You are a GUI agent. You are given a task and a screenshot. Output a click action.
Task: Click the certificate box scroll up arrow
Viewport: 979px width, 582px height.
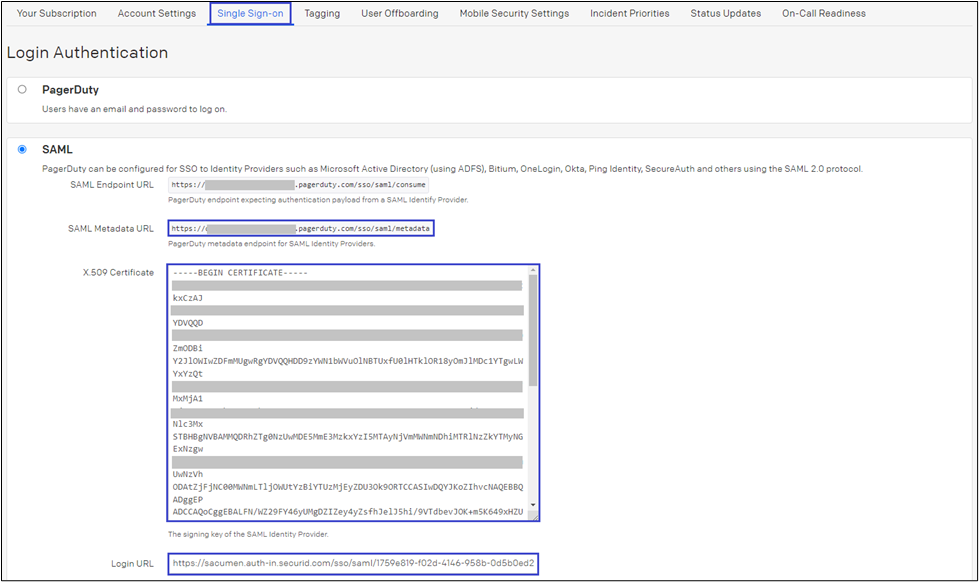tap(533, 272)
